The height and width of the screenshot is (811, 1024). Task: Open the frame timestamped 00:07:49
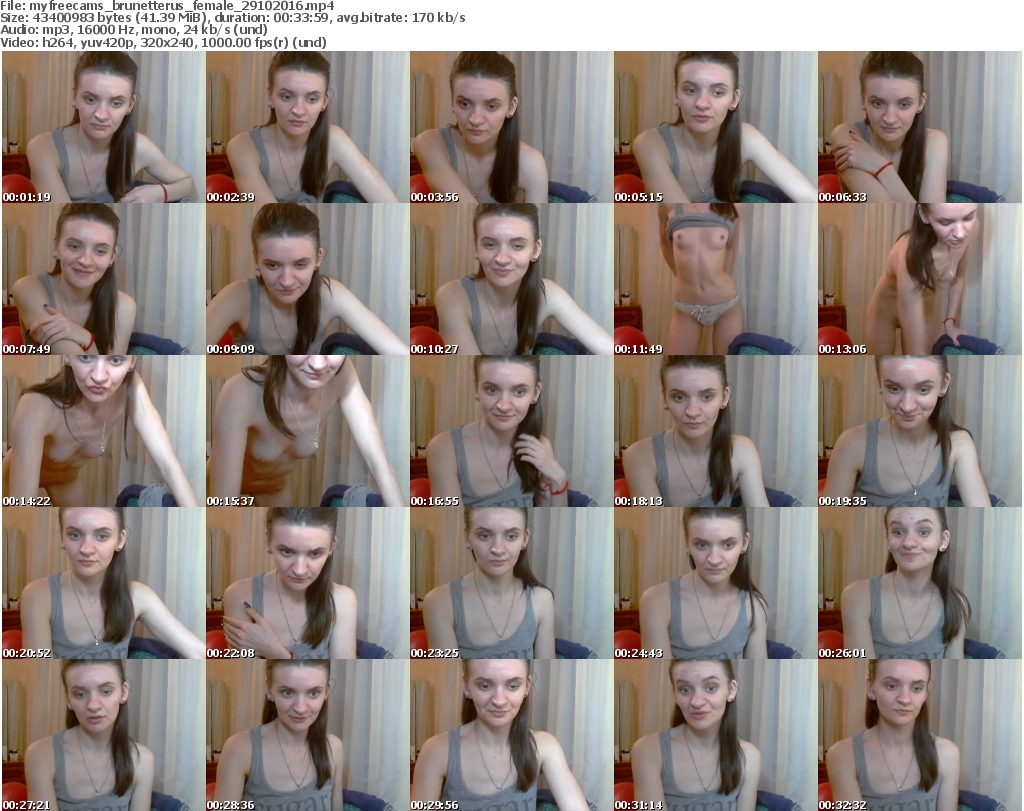102,279
